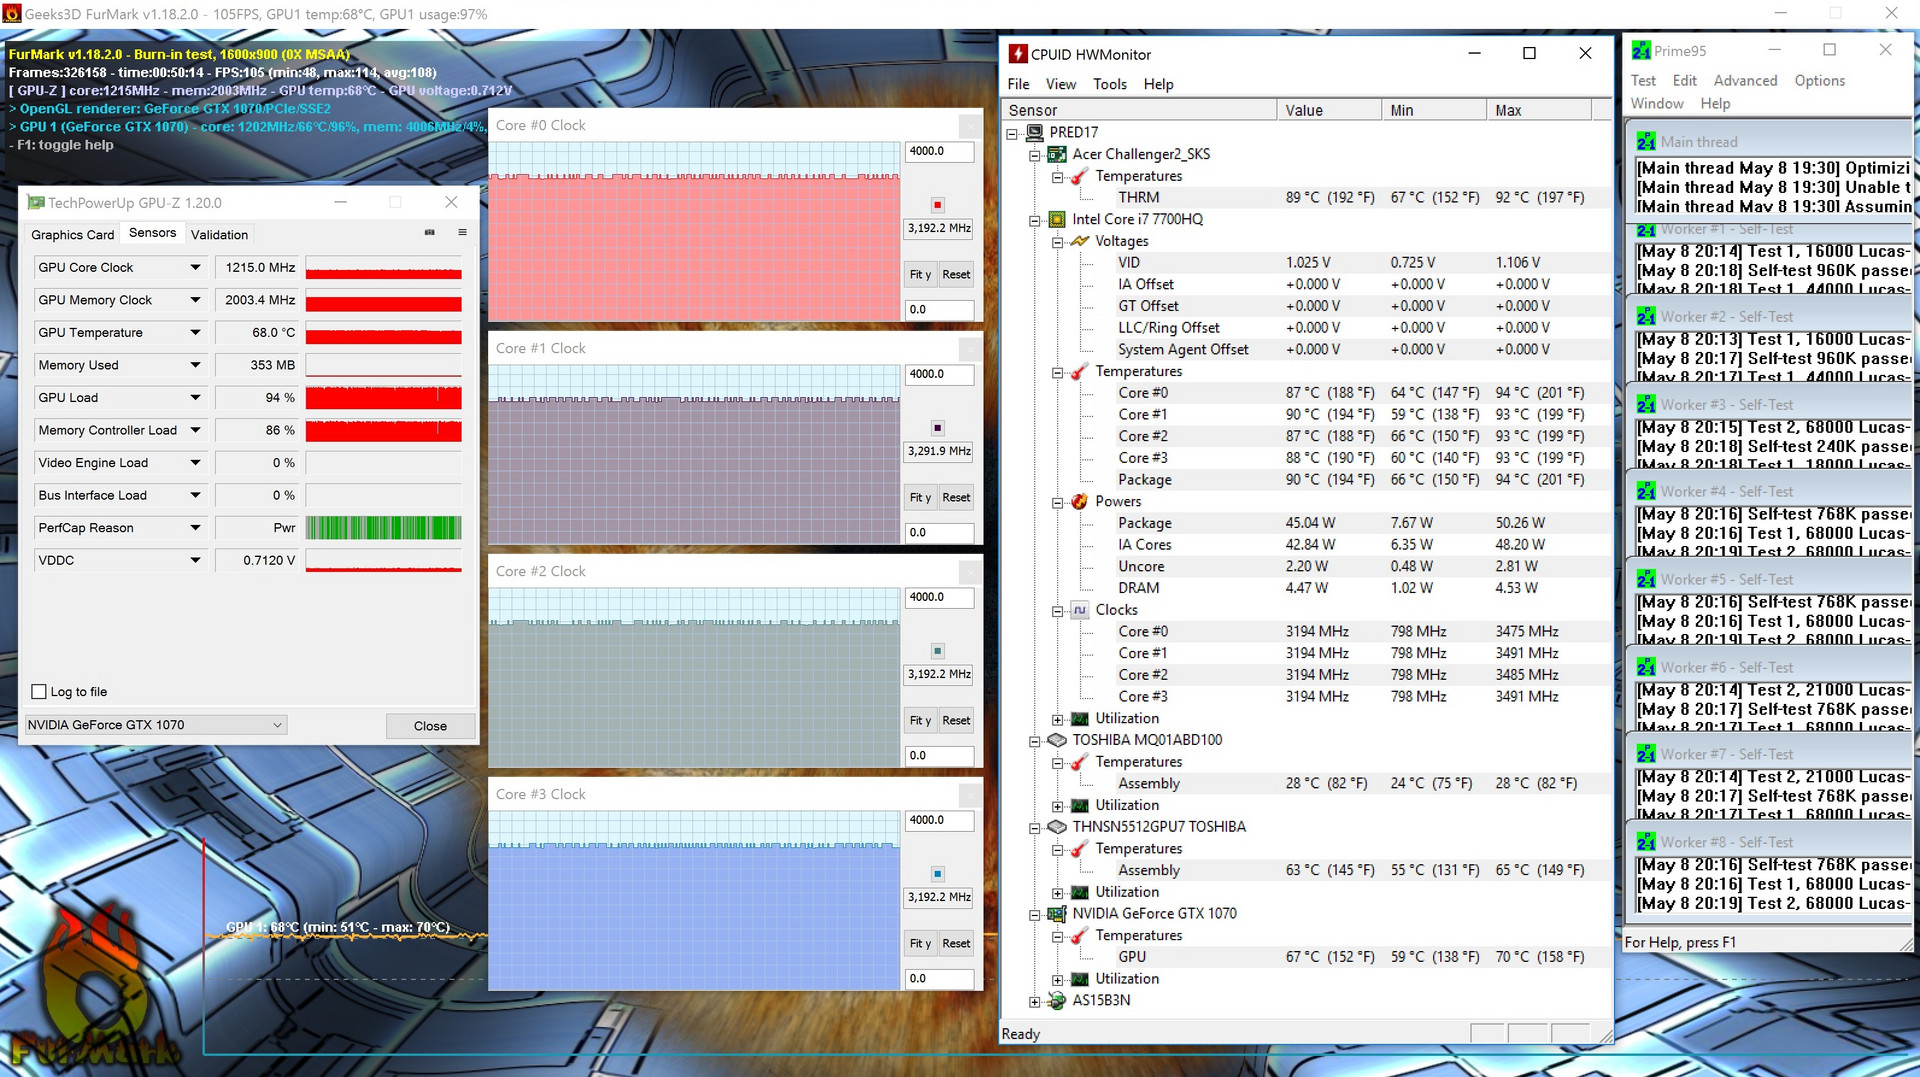Open the Tools menu in HWMonitor

(x=1109, y=84)
